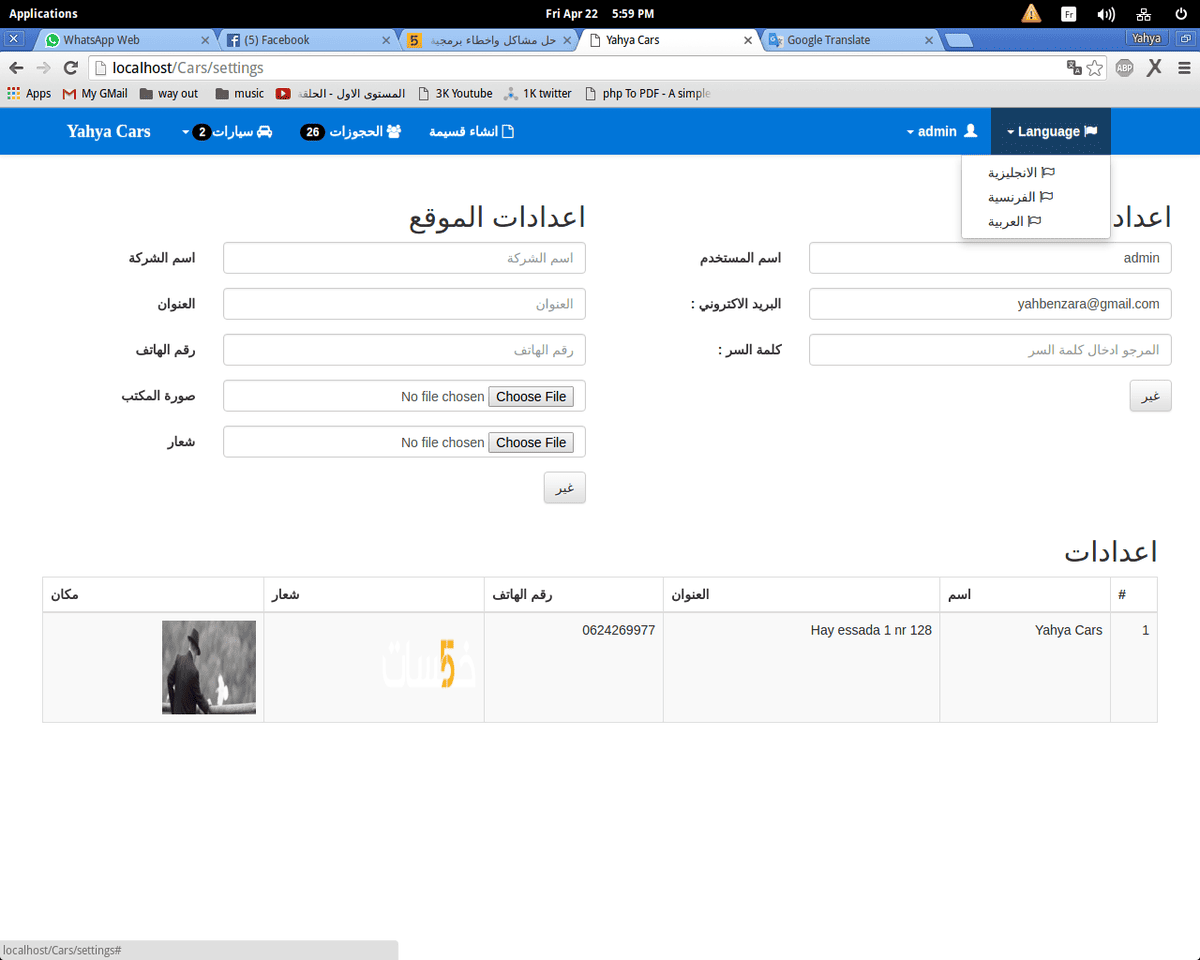Open the 3K Youtube bookmark
This screenshot has width=1200, height=960.
click(x=455, y=93)
